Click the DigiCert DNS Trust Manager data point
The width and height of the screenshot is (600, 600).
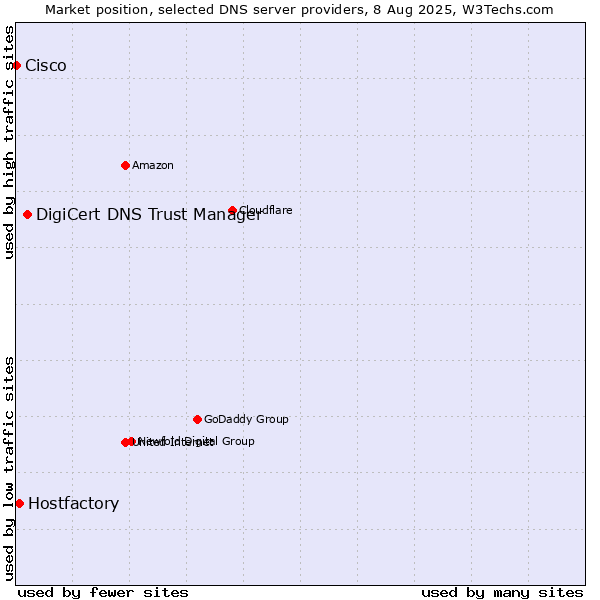(27, 215)
